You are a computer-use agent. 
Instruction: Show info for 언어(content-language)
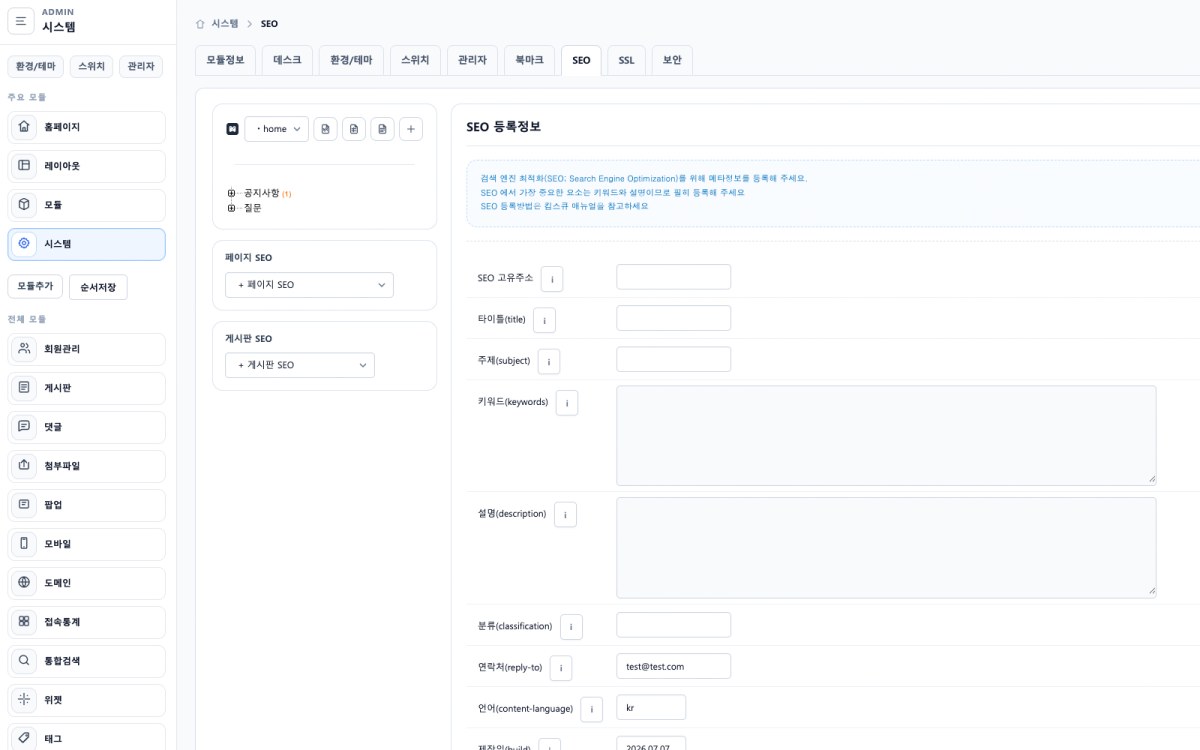(x=592, y=709)
